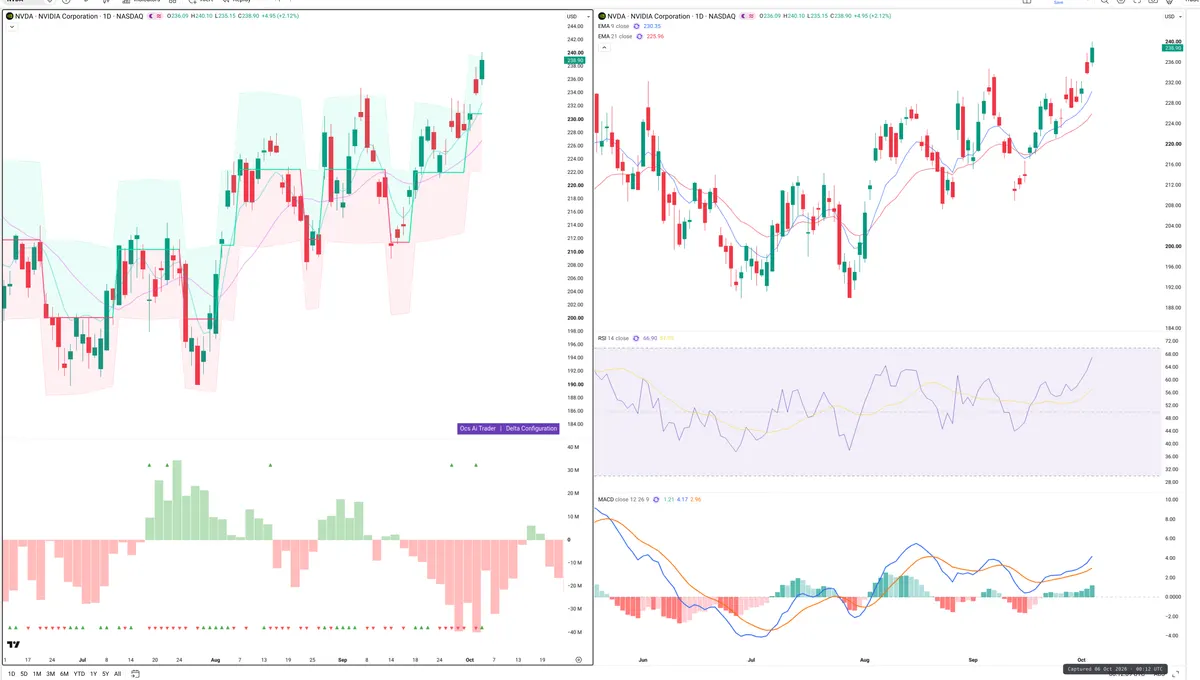Select the All time range
Viewport: 1200px width, 680px height.
tap(117, 674)
